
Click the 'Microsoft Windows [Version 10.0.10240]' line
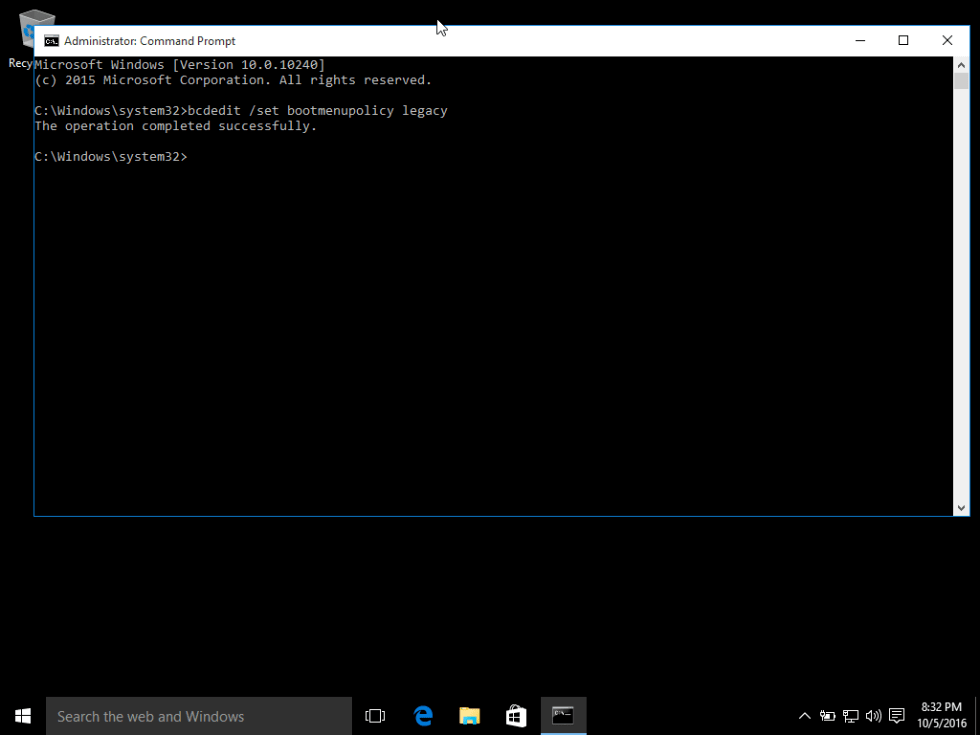coord(180,65)
